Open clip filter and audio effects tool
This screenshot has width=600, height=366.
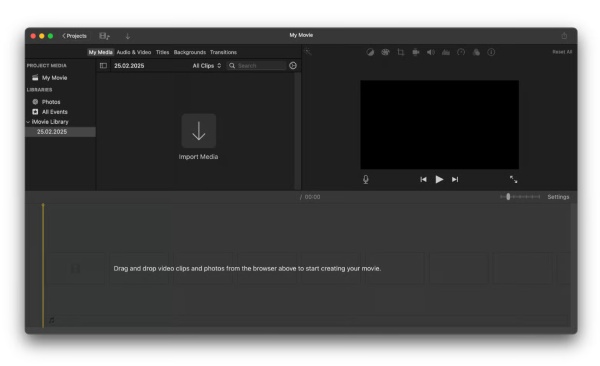pyautogui.click(x=476, y=52)
